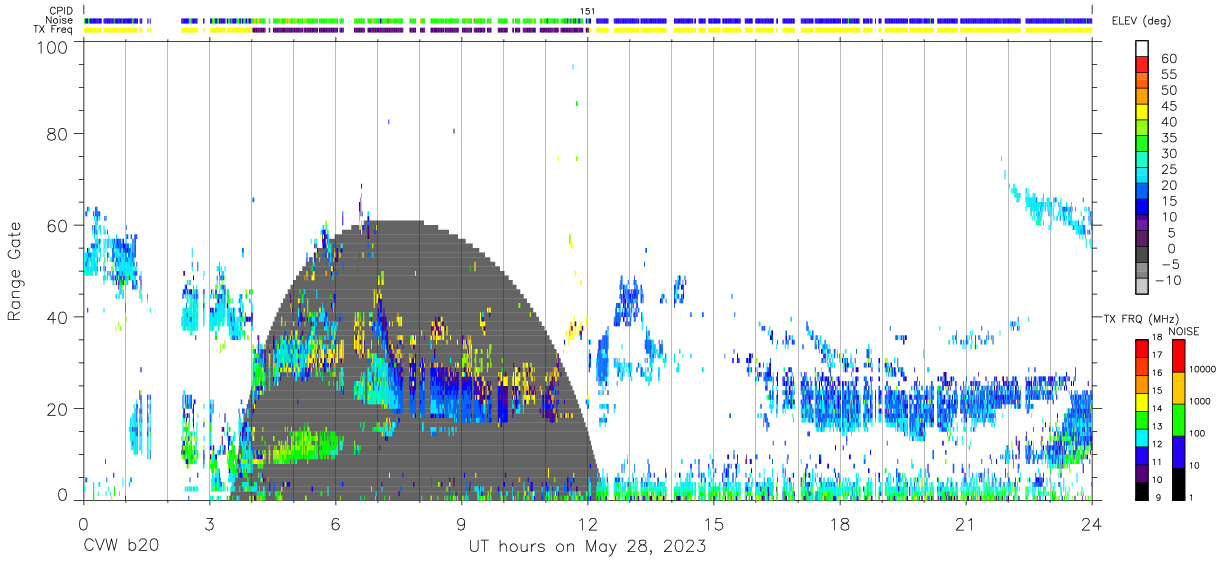Click ELEV colorbar tick label −10
This screenshot has height=567, width=1228.
(x=1168, y=281)
